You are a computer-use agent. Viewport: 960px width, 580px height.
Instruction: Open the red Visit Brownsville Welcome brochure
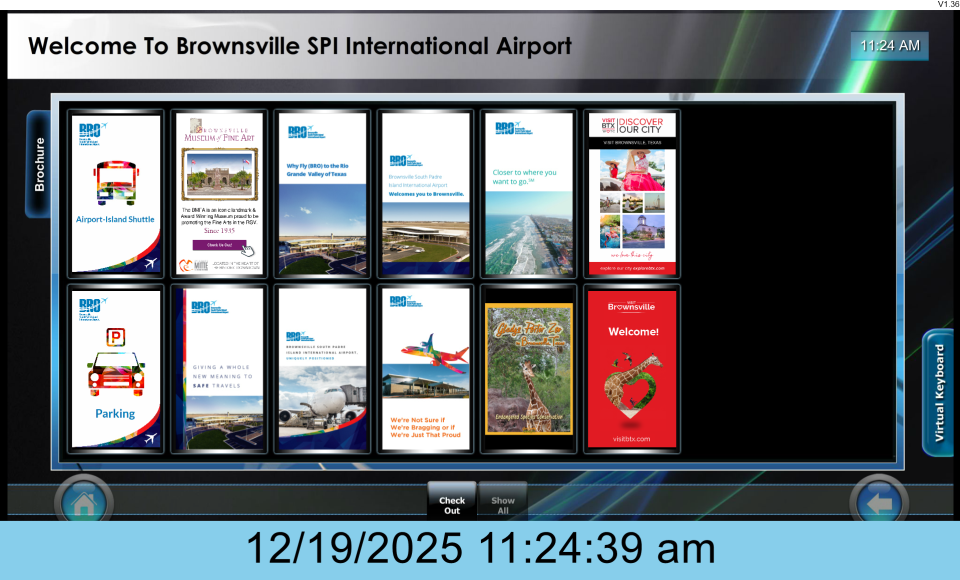pos(632,368)
